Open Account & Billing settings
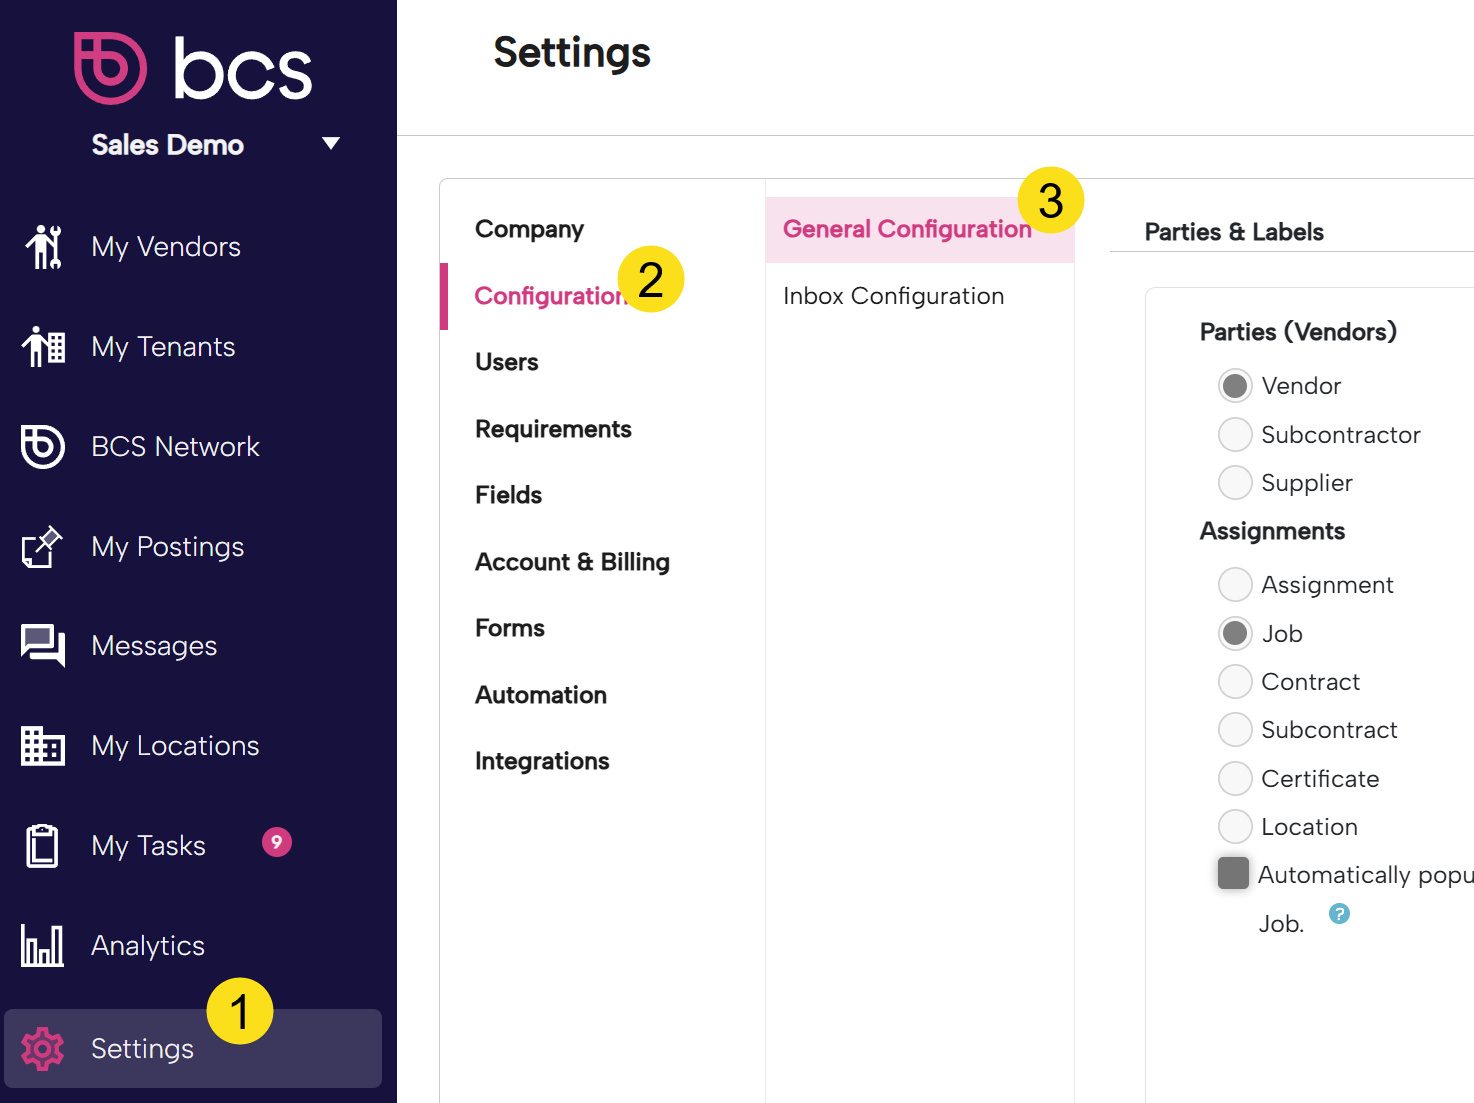 572,562
